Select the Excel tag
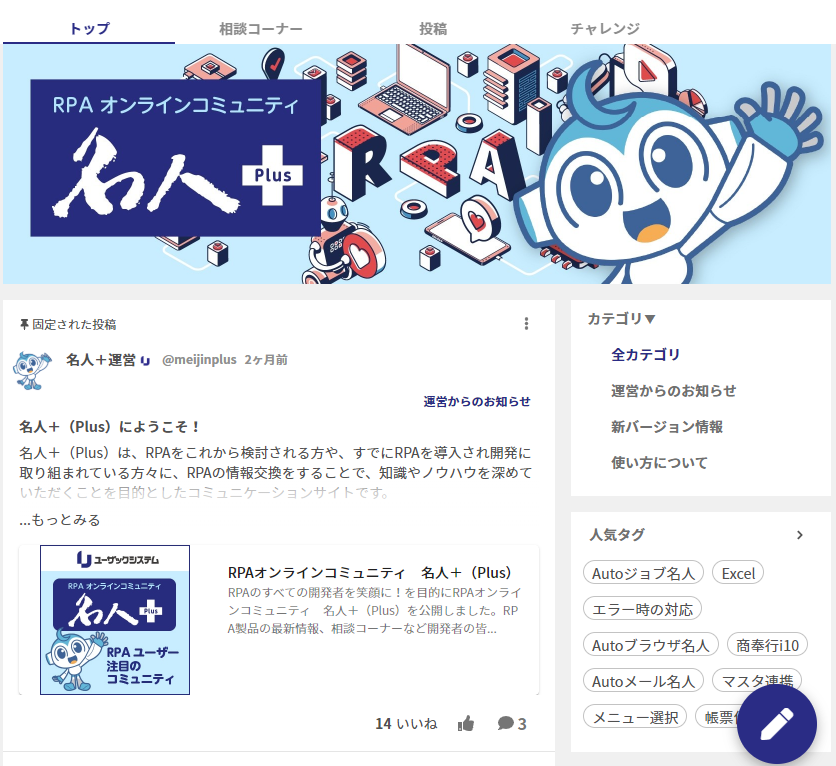Image resolution: width=836 pixels, height=766 pixels. click(738, 573)
